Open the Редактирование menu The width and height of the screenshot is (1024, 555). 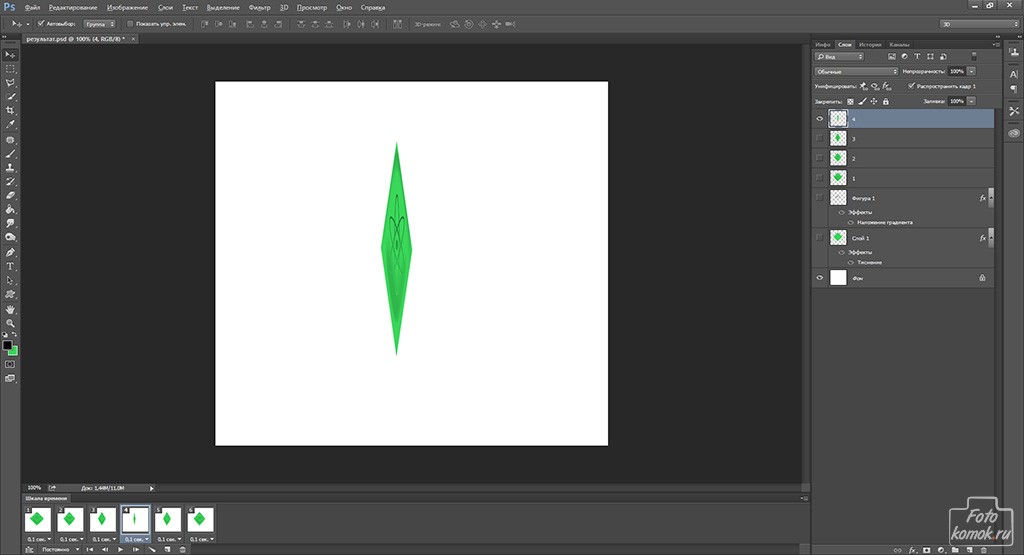coord(73,7)
